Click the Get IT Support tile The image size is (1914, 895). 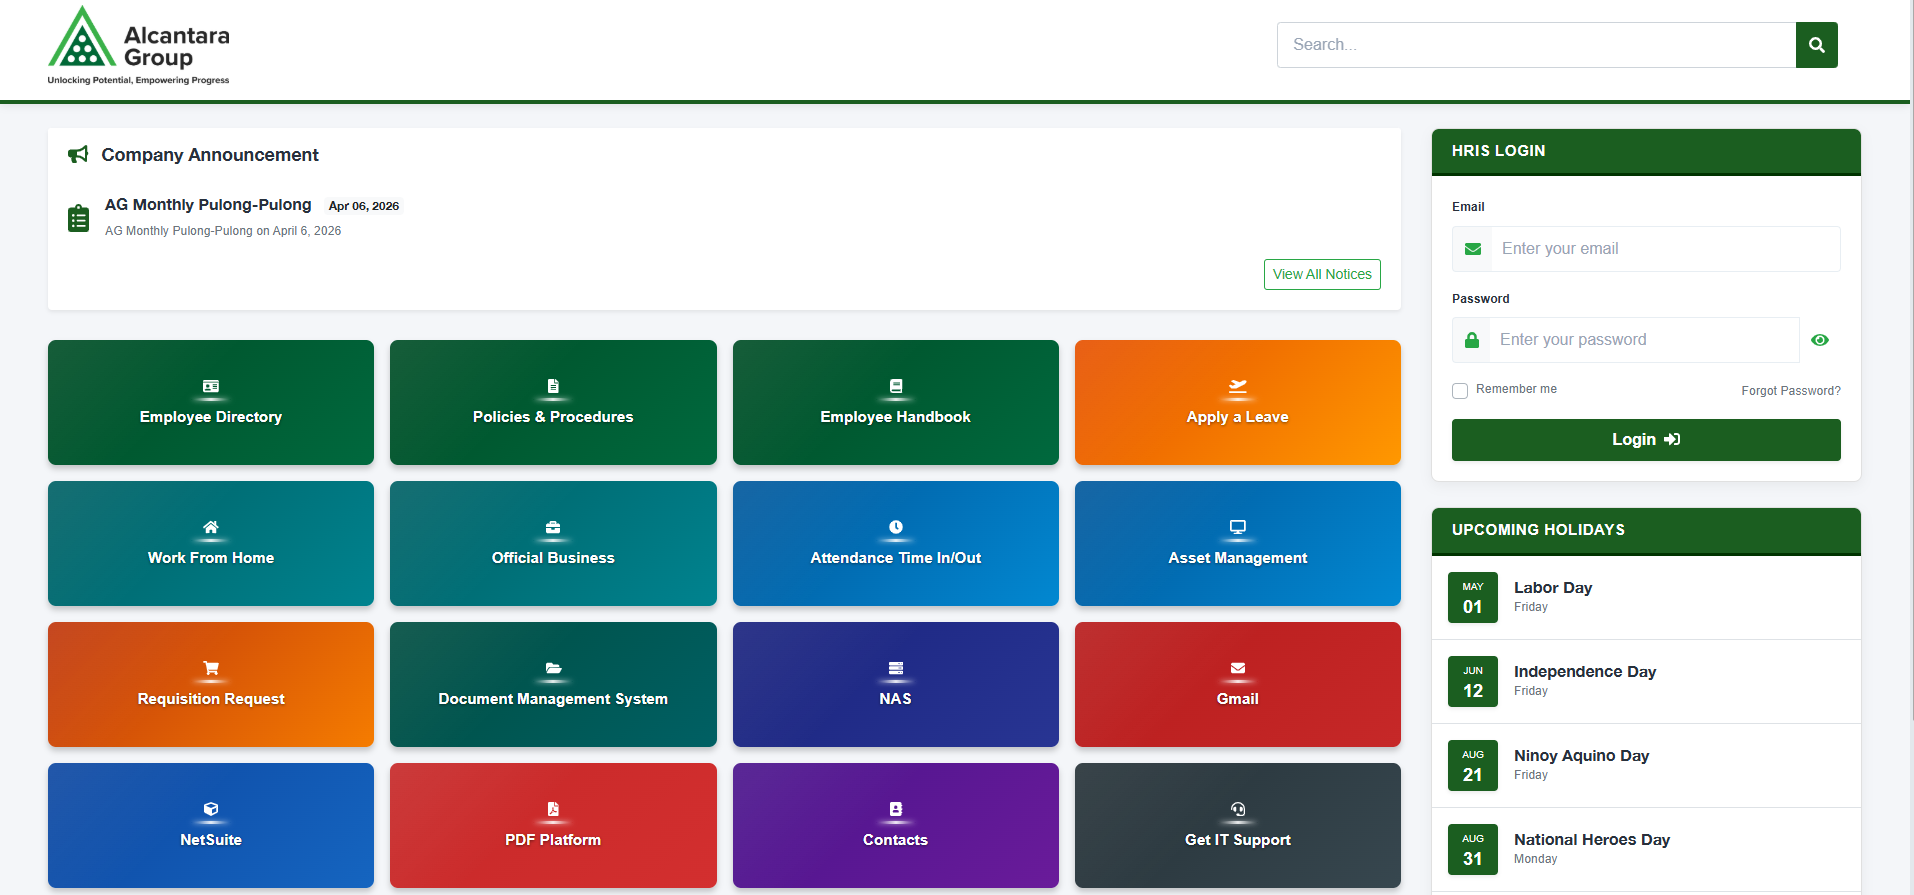(x=1237, y=826)
